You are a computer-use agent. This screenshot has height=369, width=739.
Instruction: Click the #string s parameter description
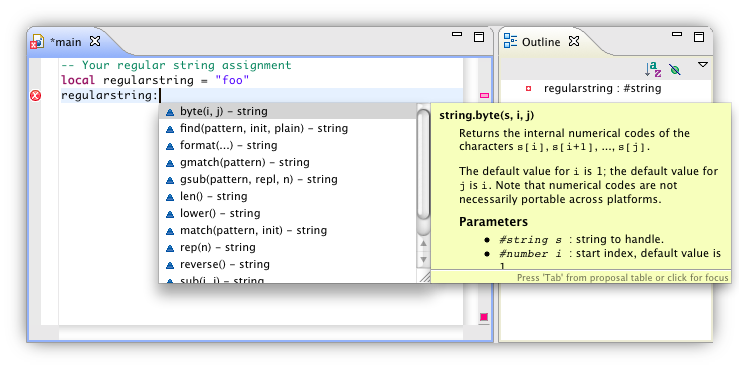click(x=582, y=239)
